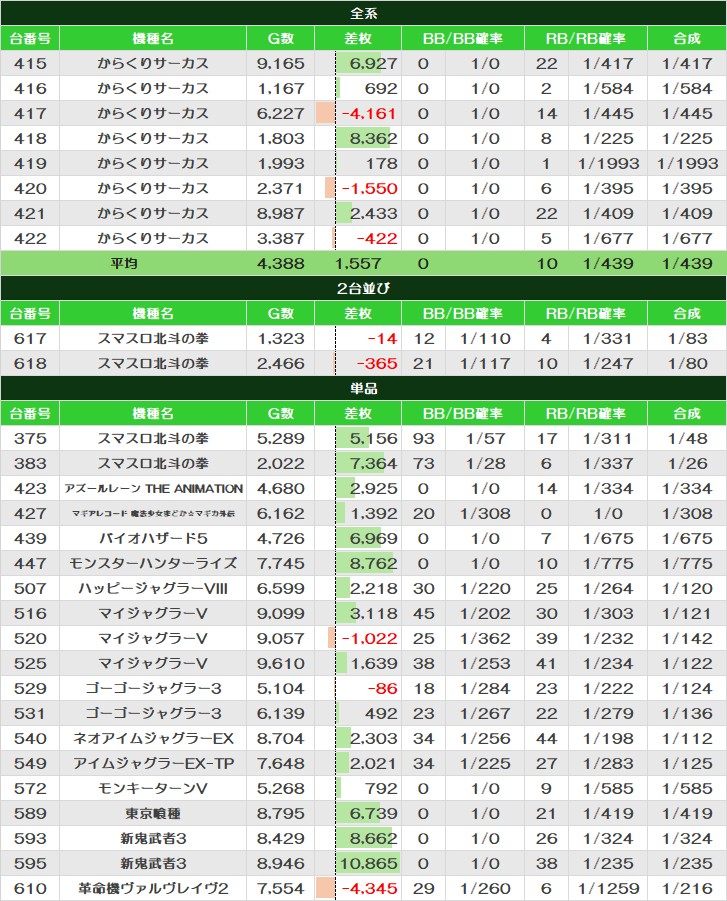
Task: Click the 5,156 difference value
Action: tap(373, 438)
